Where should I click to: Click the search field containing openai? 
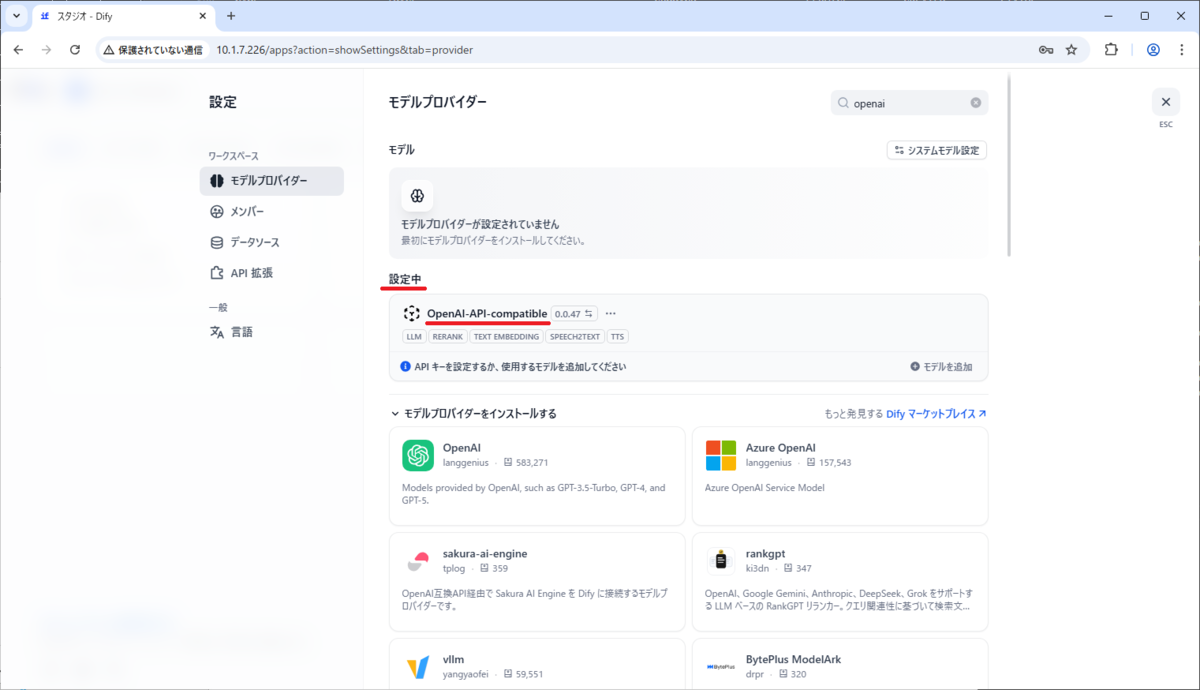908,103
